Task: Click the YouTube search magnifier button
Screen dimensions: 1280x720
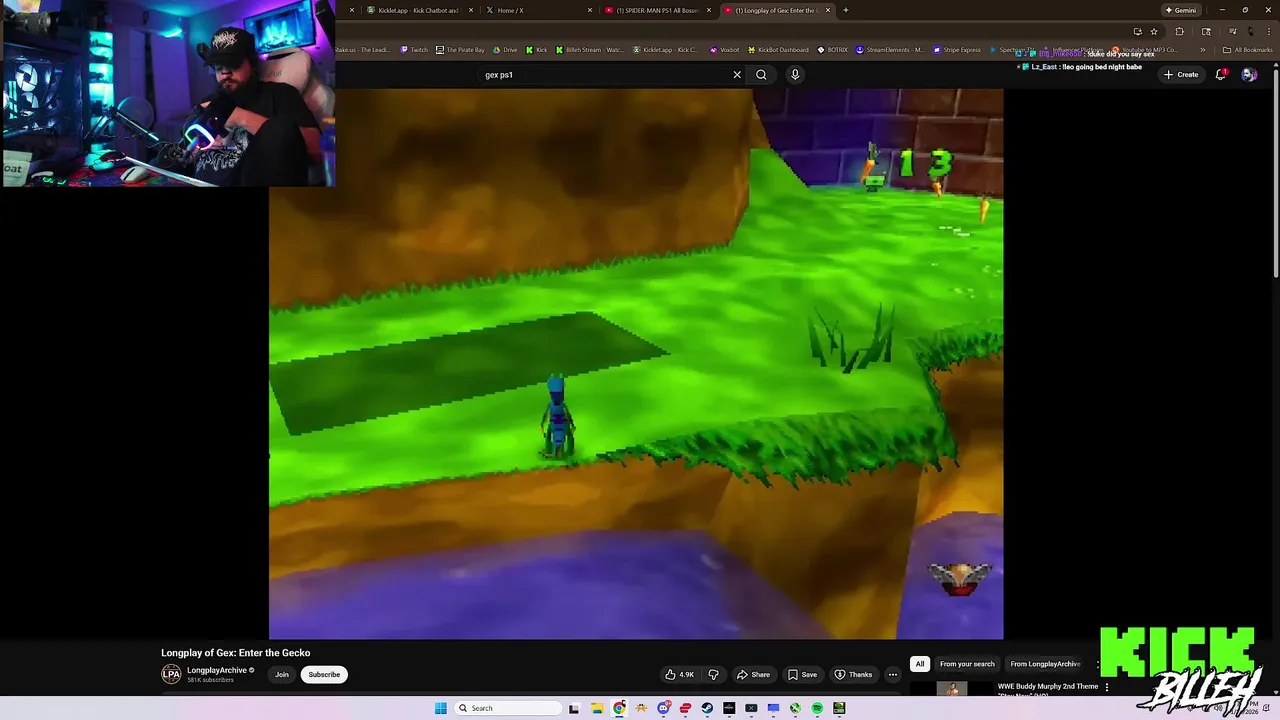Action: point(761,74)
